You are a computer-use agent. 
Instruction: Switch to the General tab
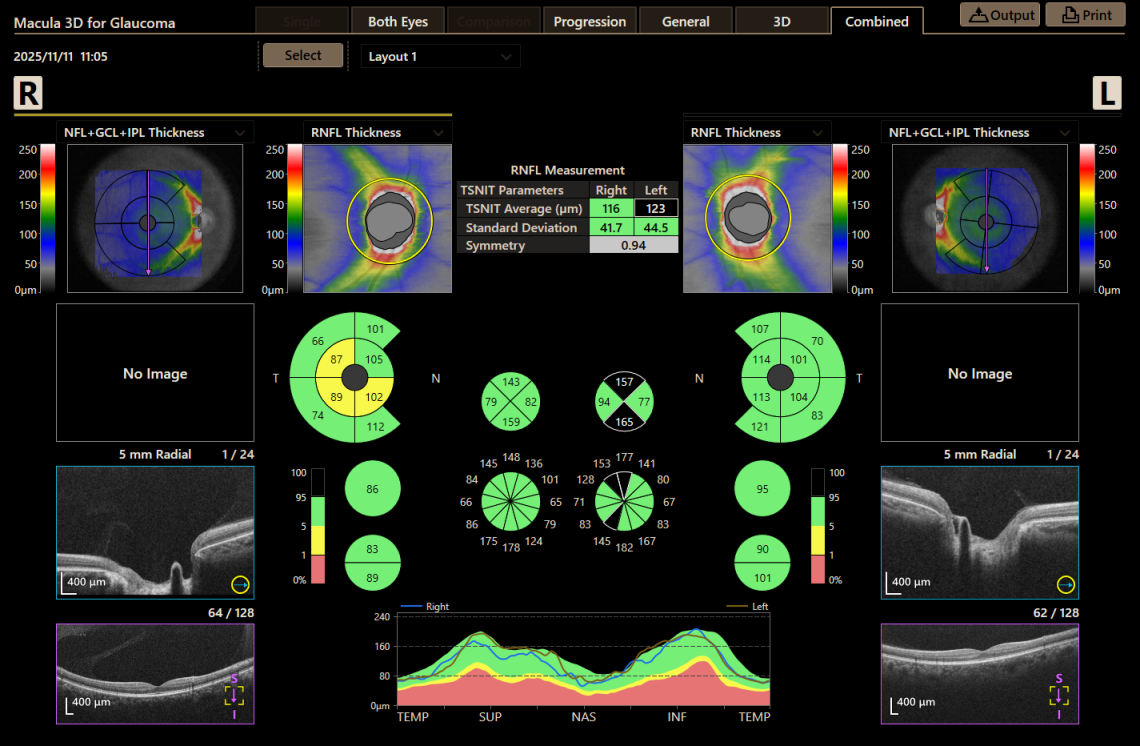[685, 20]
